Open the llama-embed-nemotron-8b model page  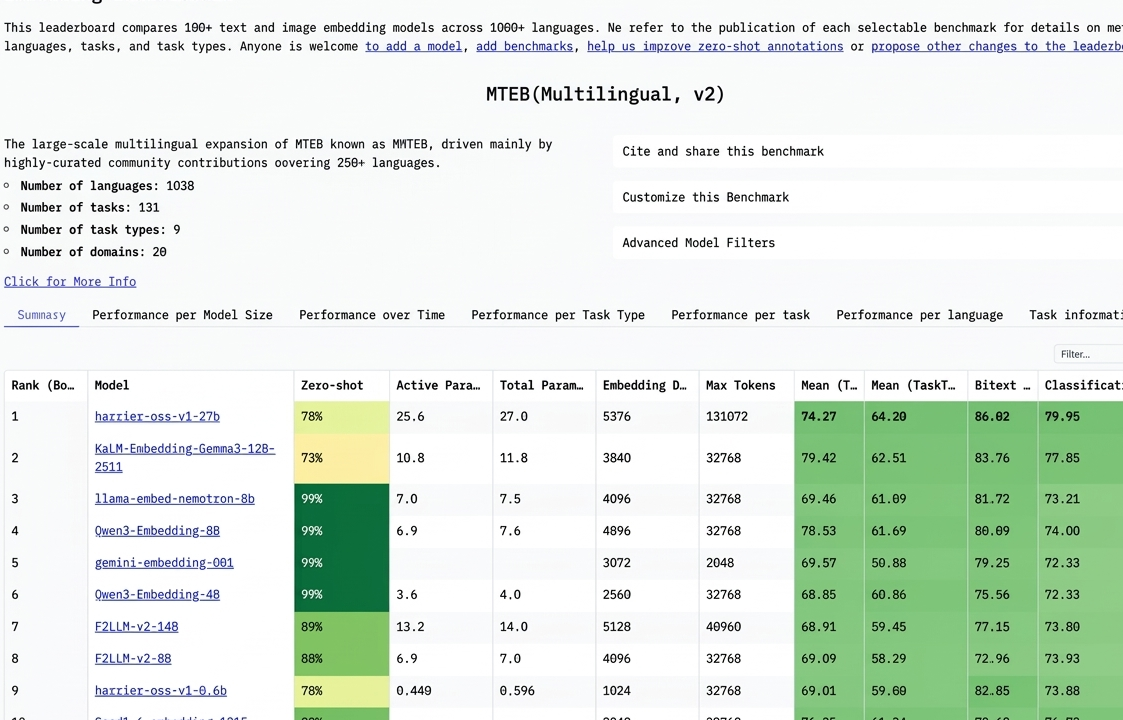174,498
